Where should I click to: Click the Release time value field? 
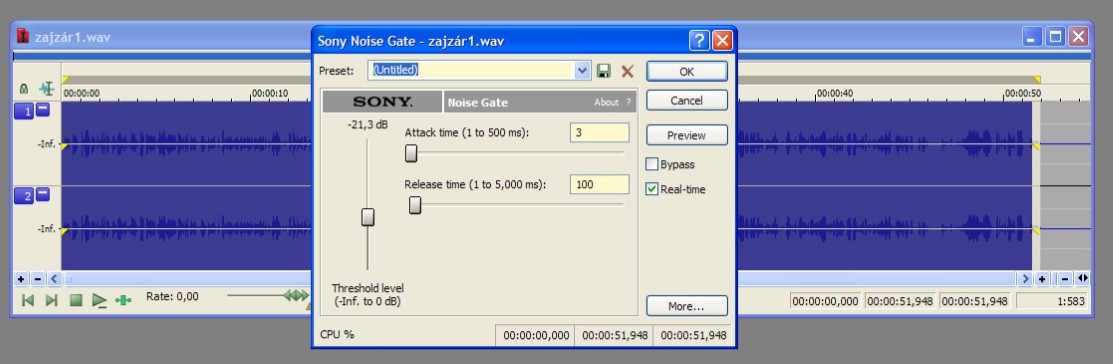[599, 184]
